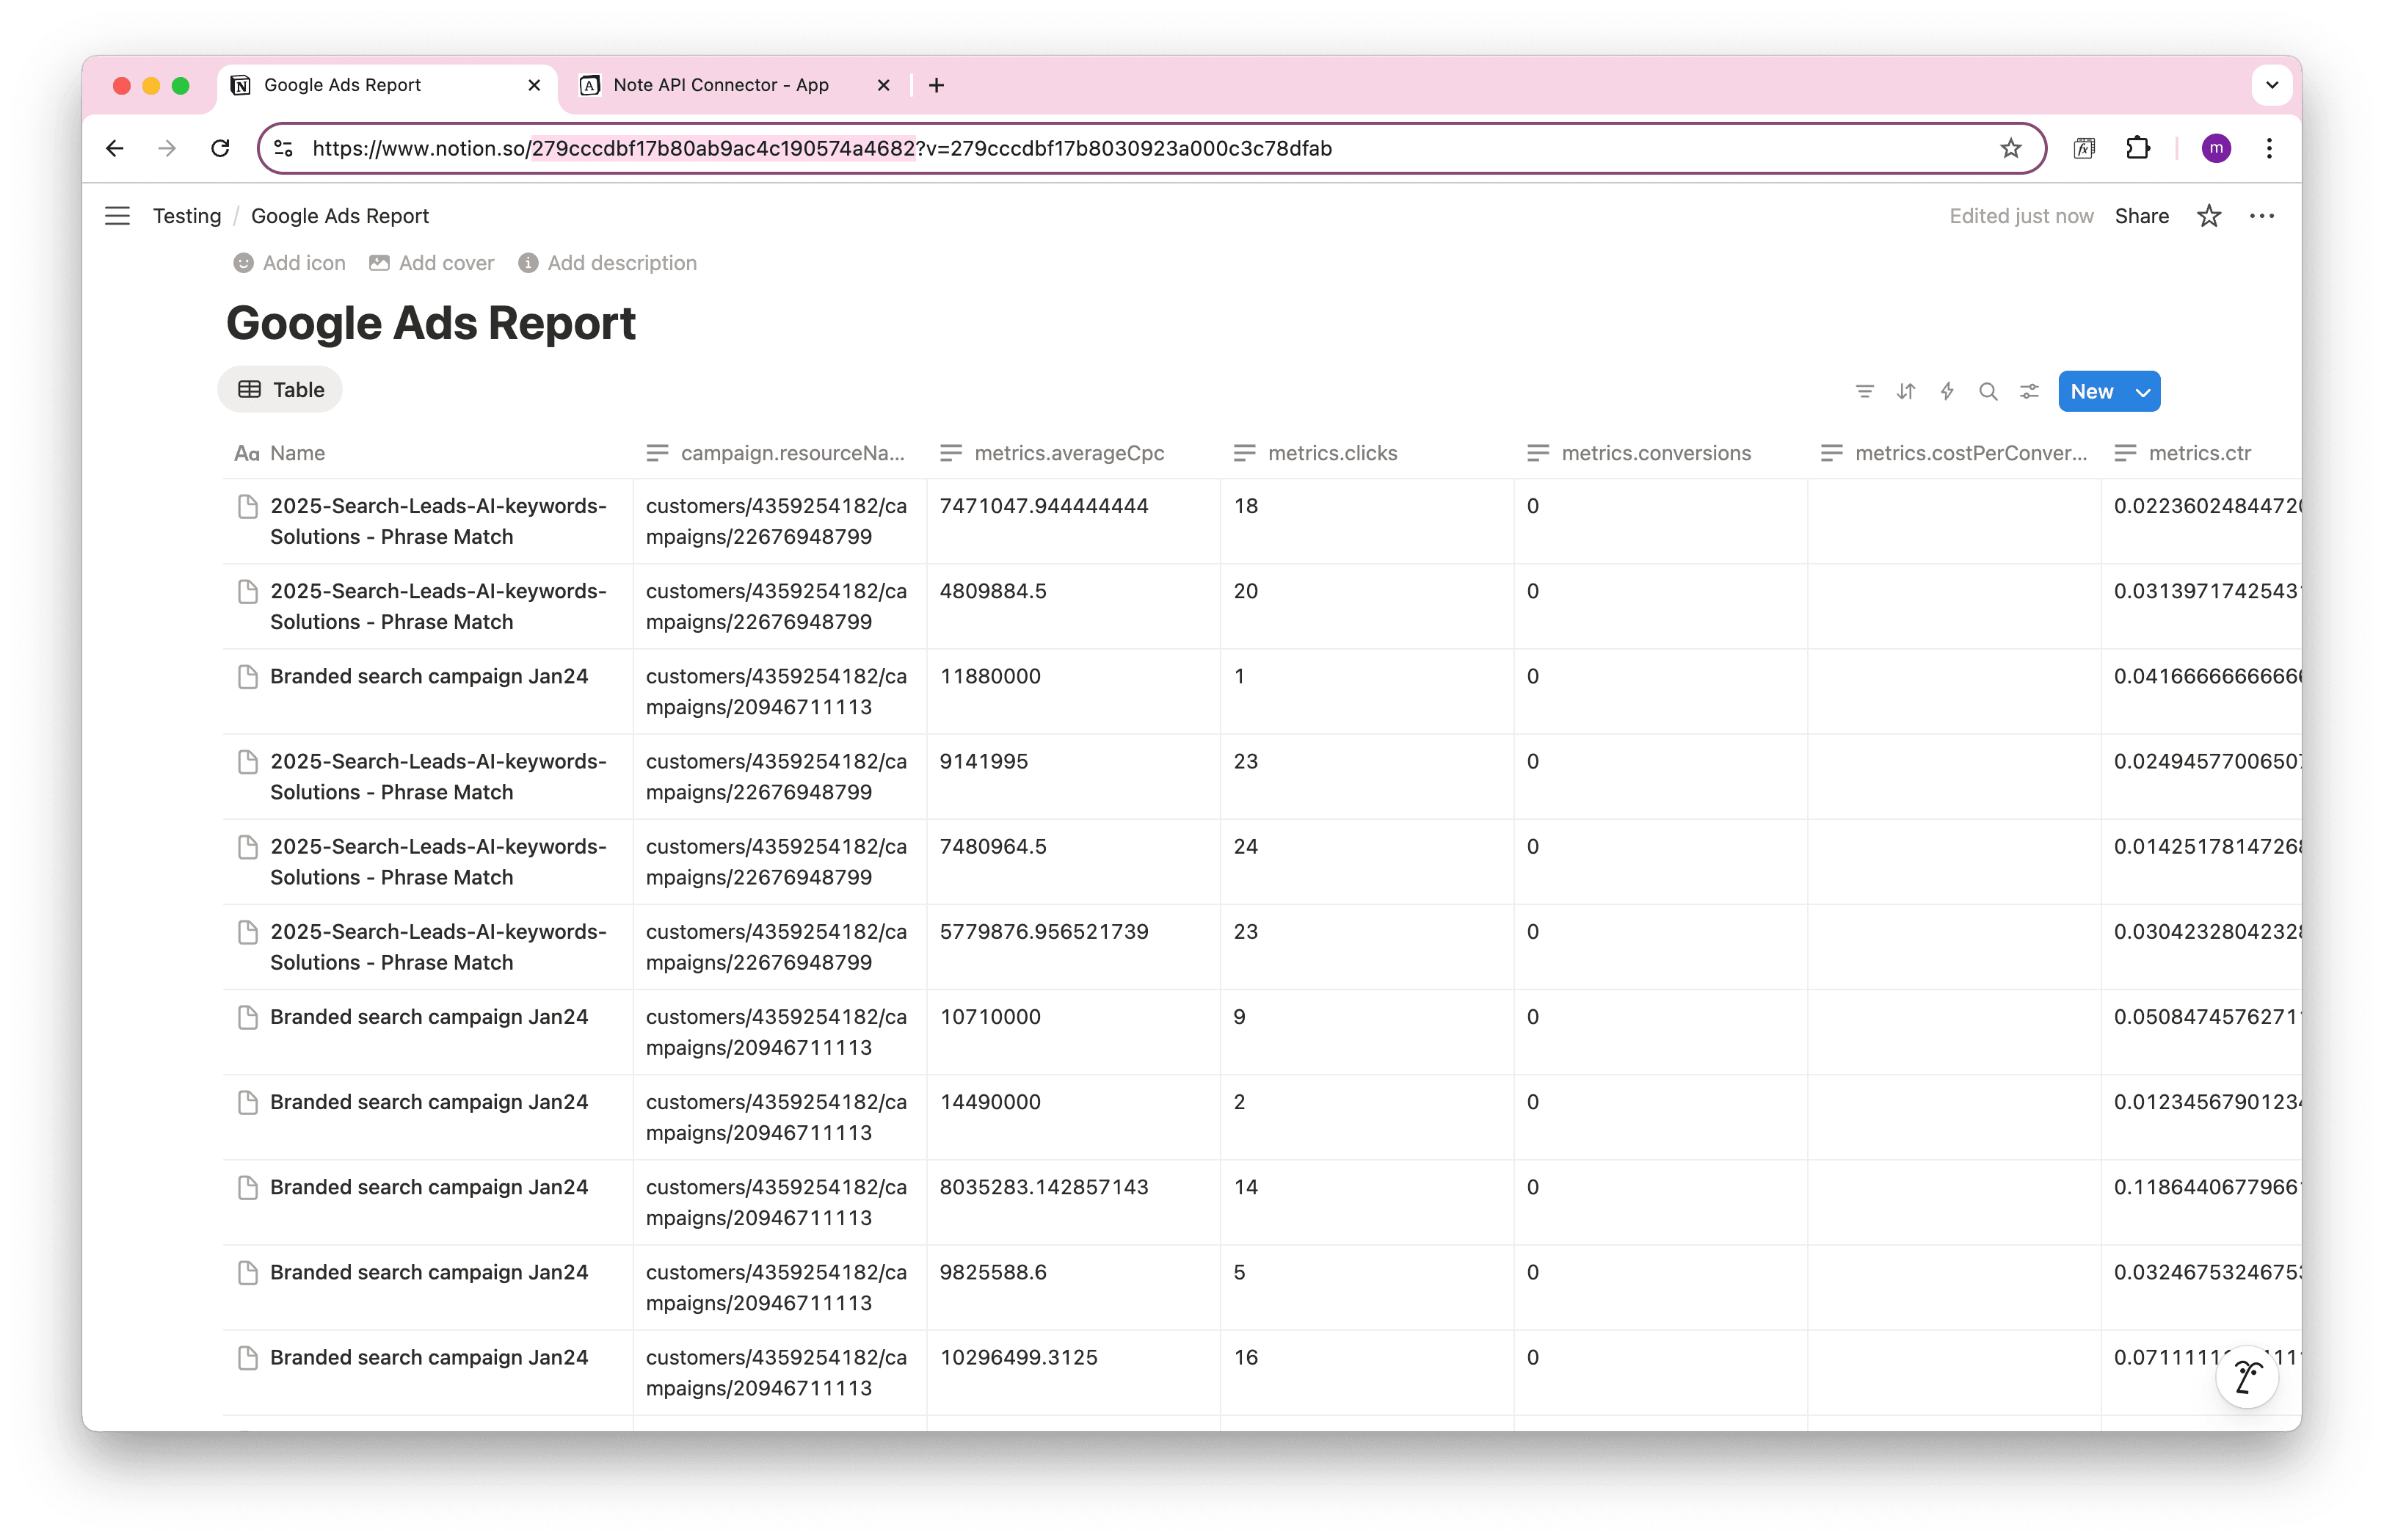Open the Chrome three-dot menu
The height and width of the screenshot is (1540, 2384).
coord(2269,148)
